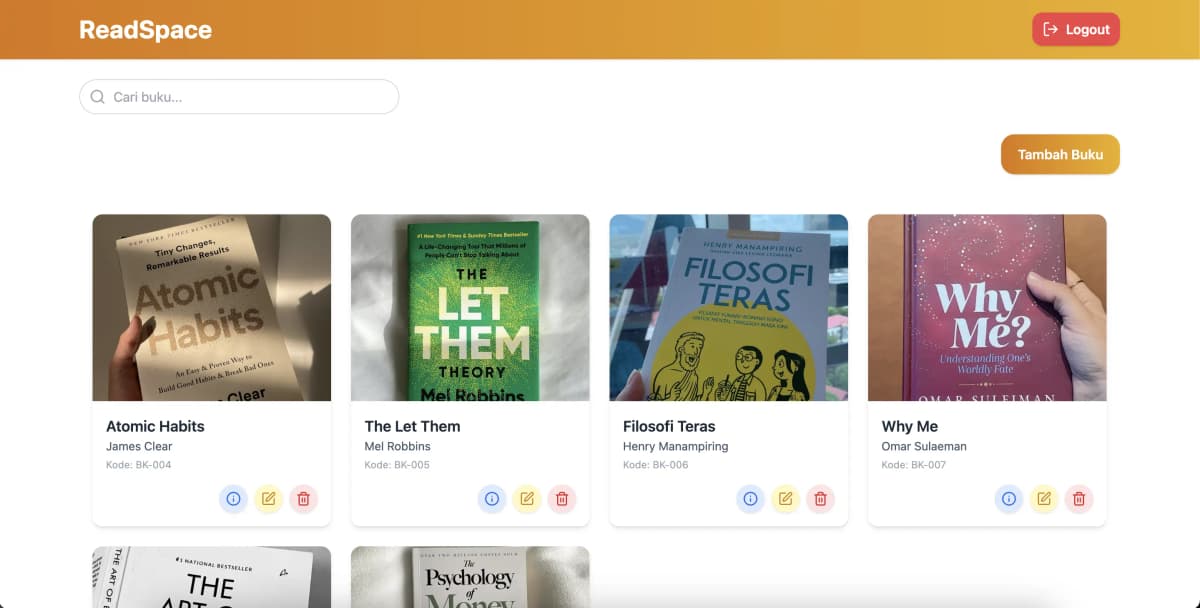1200x608 pixels.
Task: Open the Atomic Habits cover image
Action: [x=211, y=307]
